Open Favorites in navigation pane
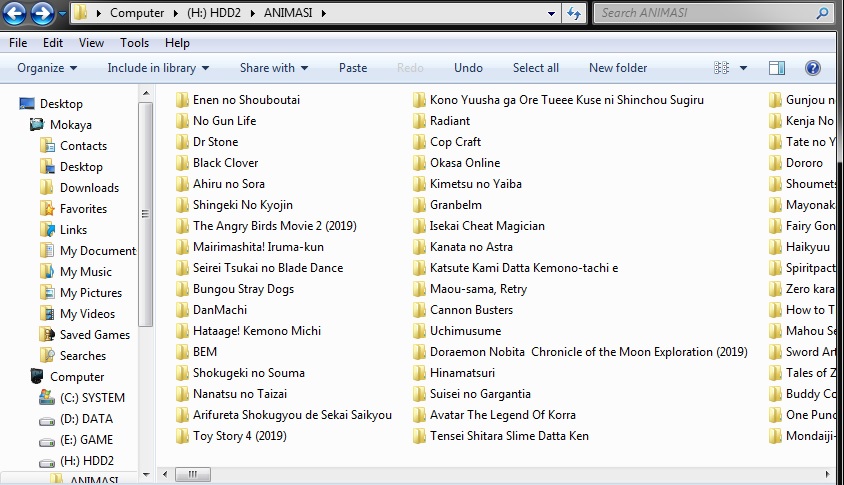844x485 pixels. (83, 208)
